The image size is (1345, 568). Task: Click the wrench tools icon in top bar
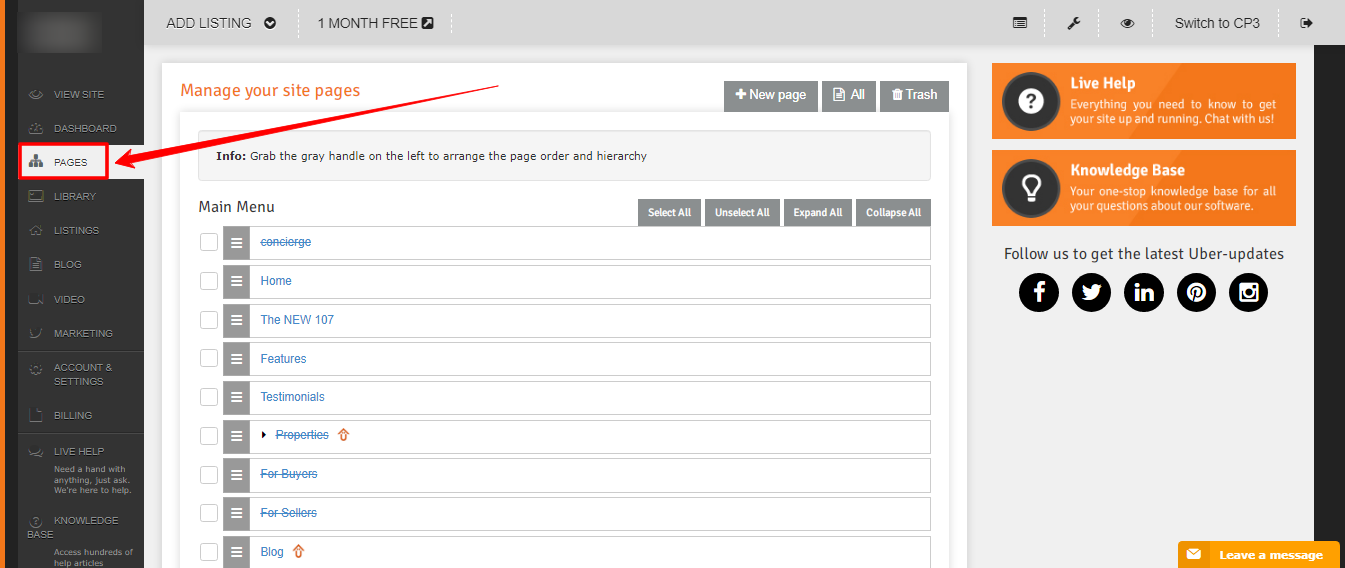(x=1074, y=23)
